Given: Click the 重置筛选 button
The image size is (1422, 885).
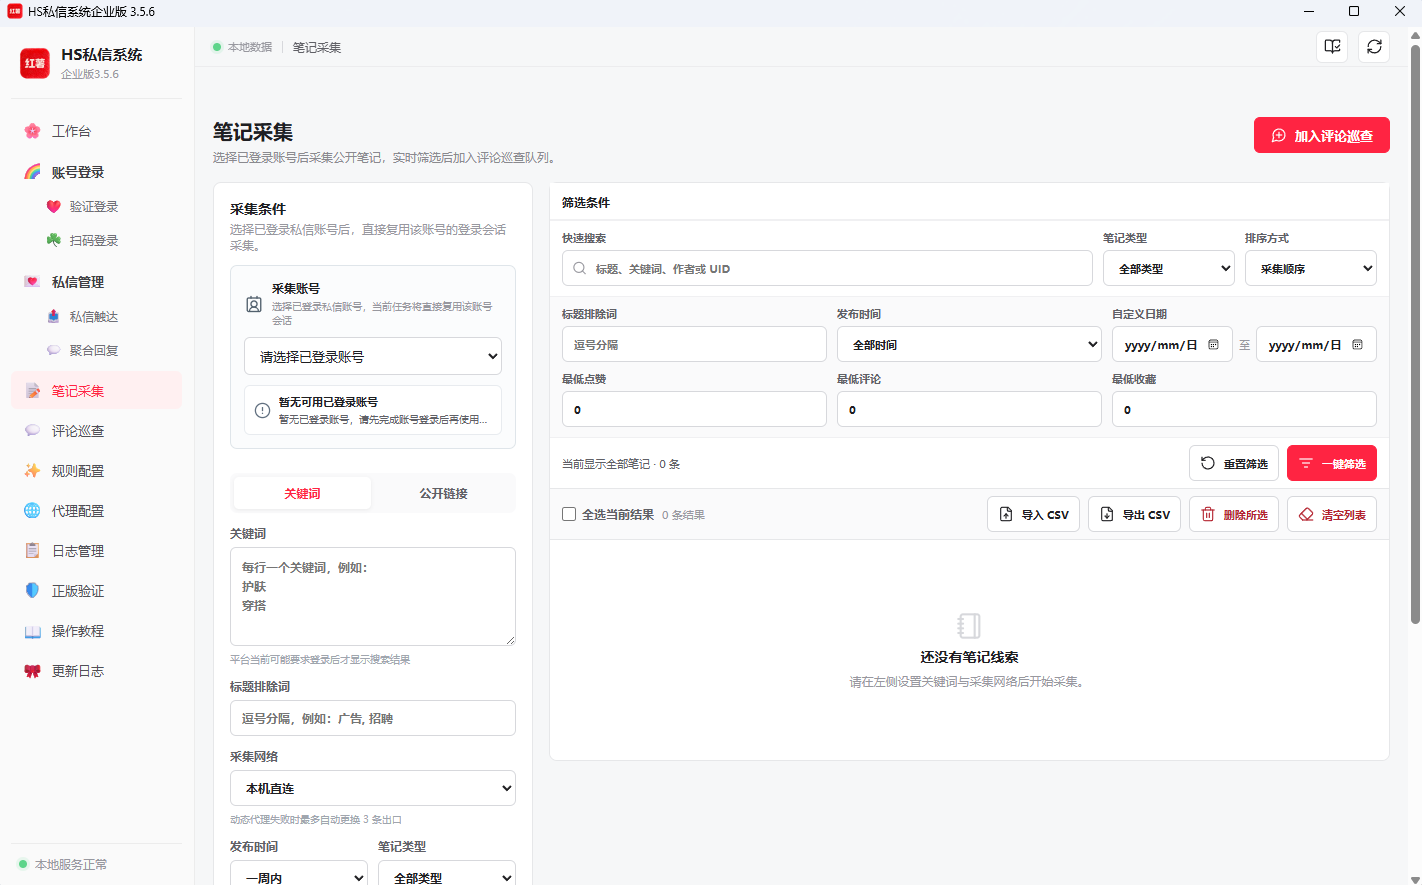Looking at the screenshot, I should click(1234, 463).
